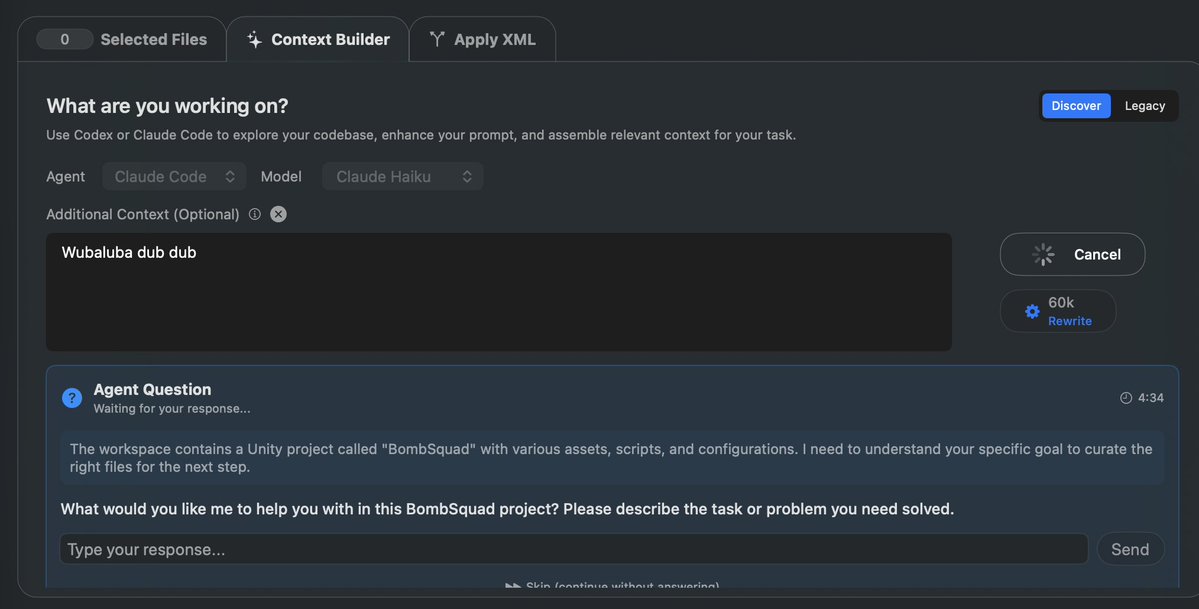Click the agent's BombSquad workspace description text
Screen dimensions: 1199x609
tap(611, 458)
